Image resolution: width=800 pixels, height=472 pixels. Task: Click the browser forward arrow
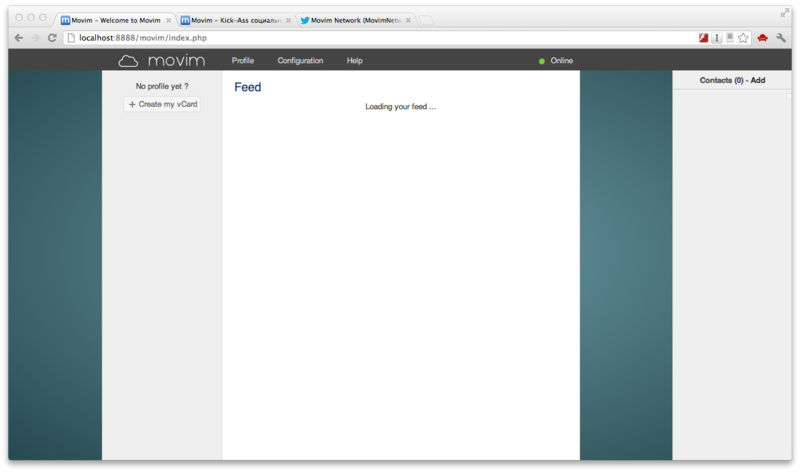click(35, 38)
